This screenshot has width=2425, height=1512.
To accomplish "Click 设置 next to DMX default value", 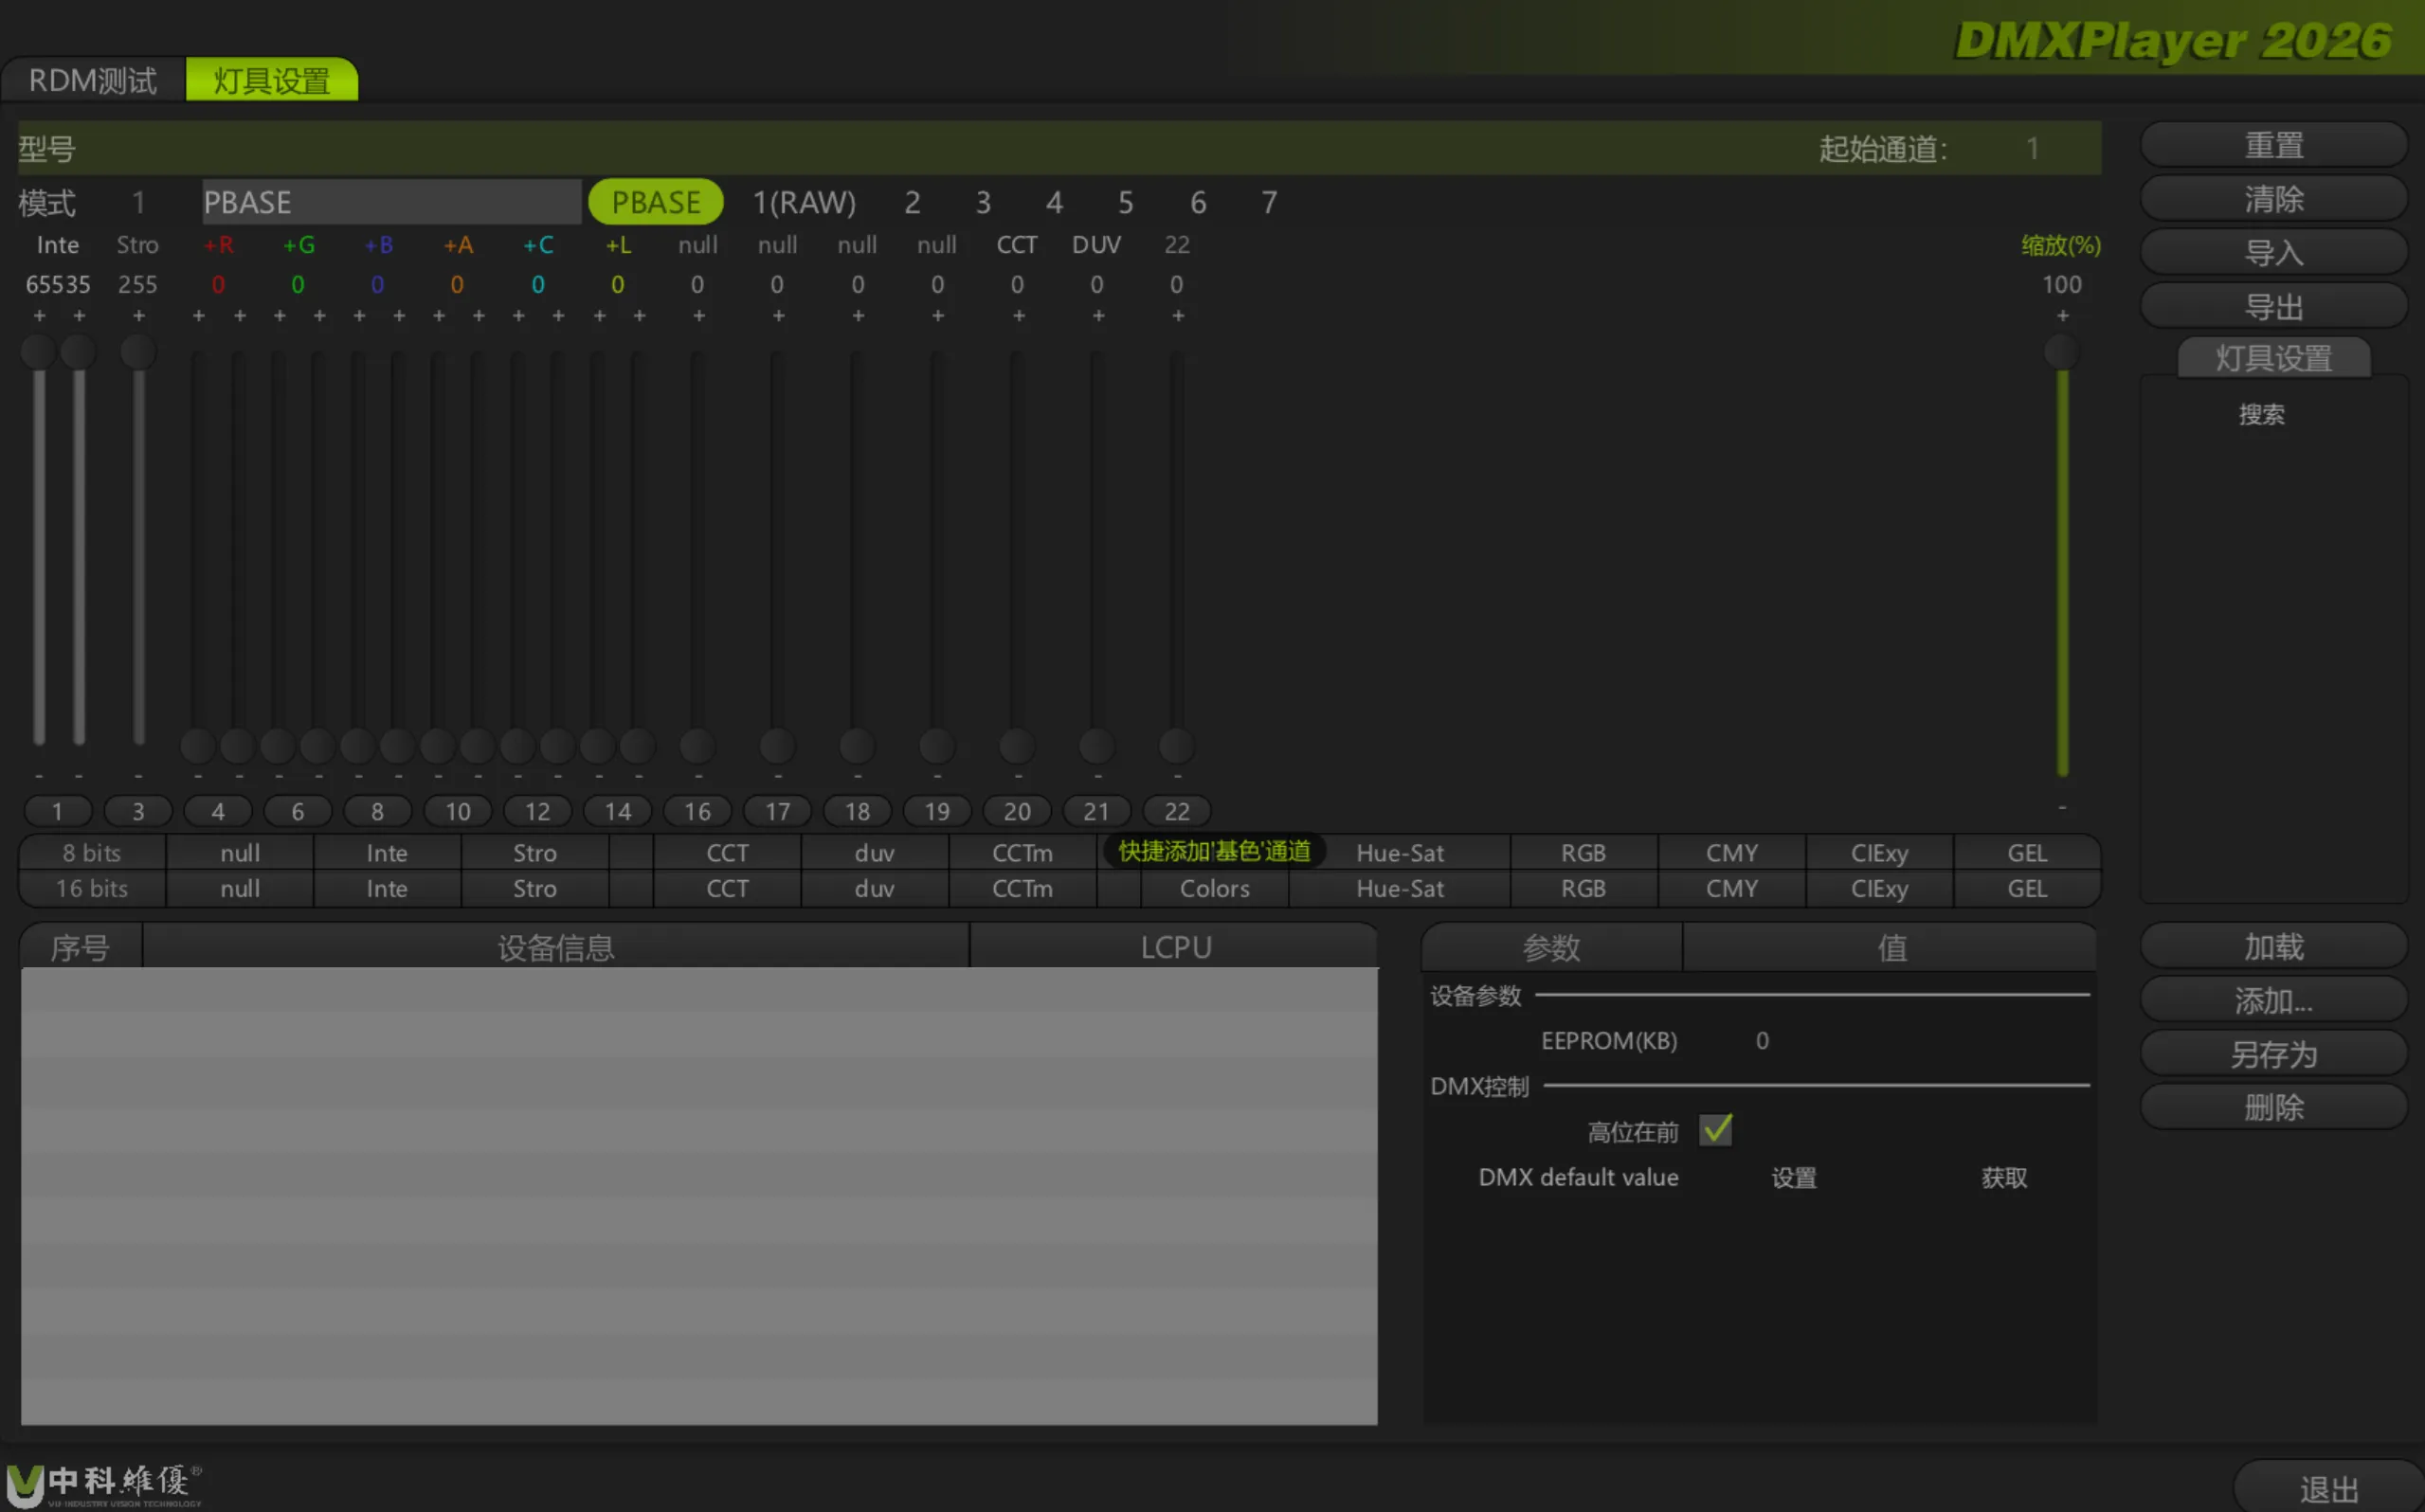I will click(x=1794, y=1178).
